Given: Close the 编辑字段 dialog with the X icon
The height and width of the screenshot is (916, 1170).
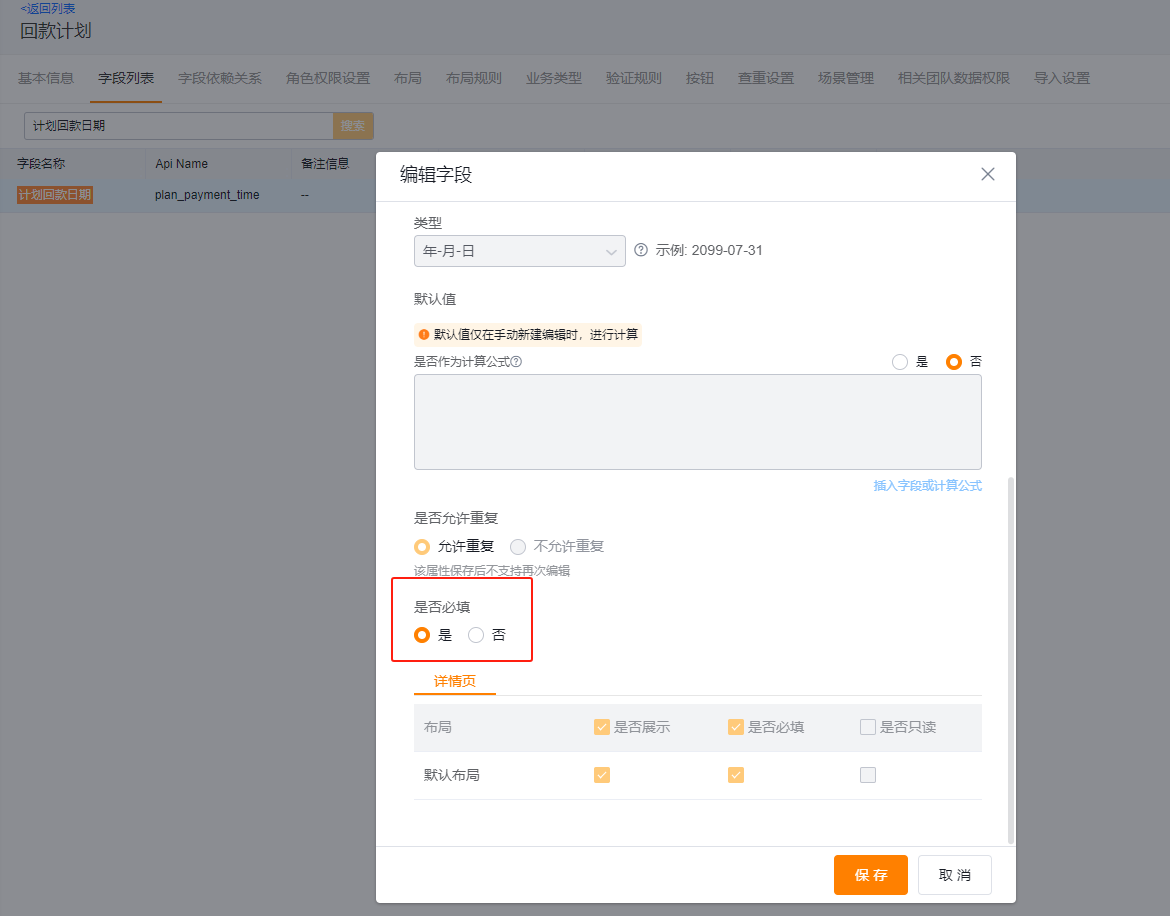Looking at the screenshot, I should click(x=987, y=175).
